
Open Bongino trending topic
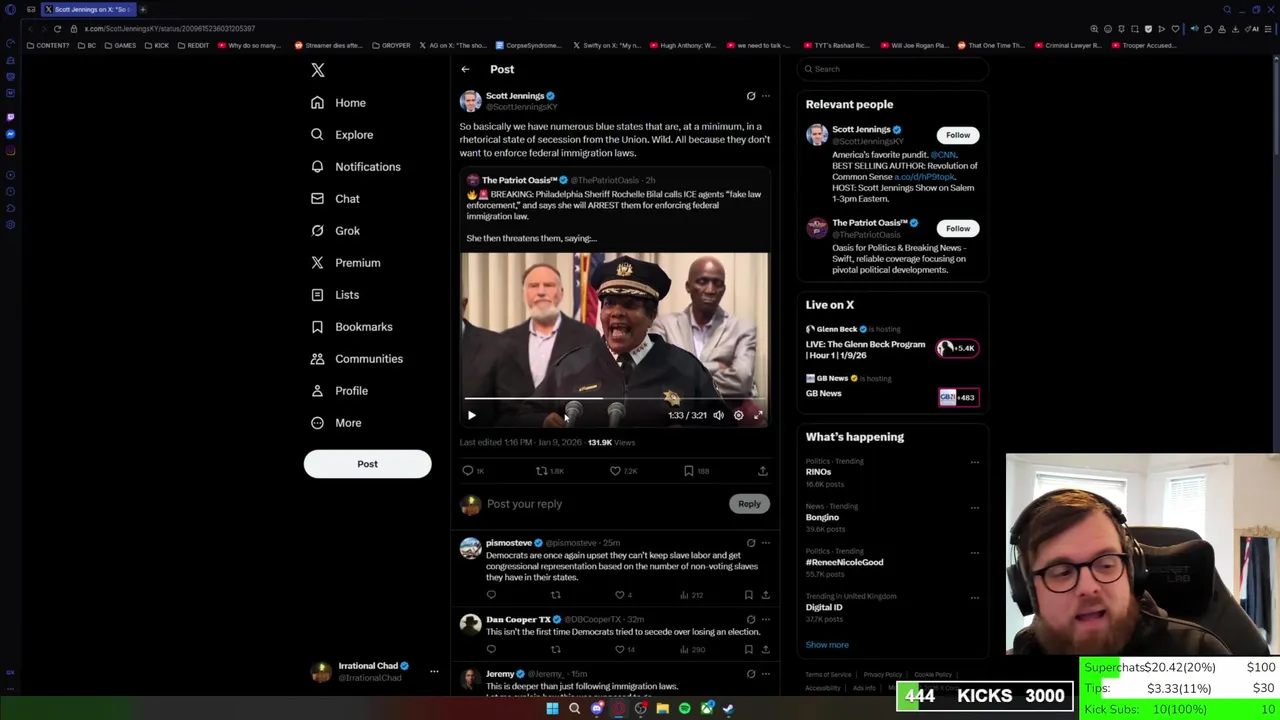[822, 517]
